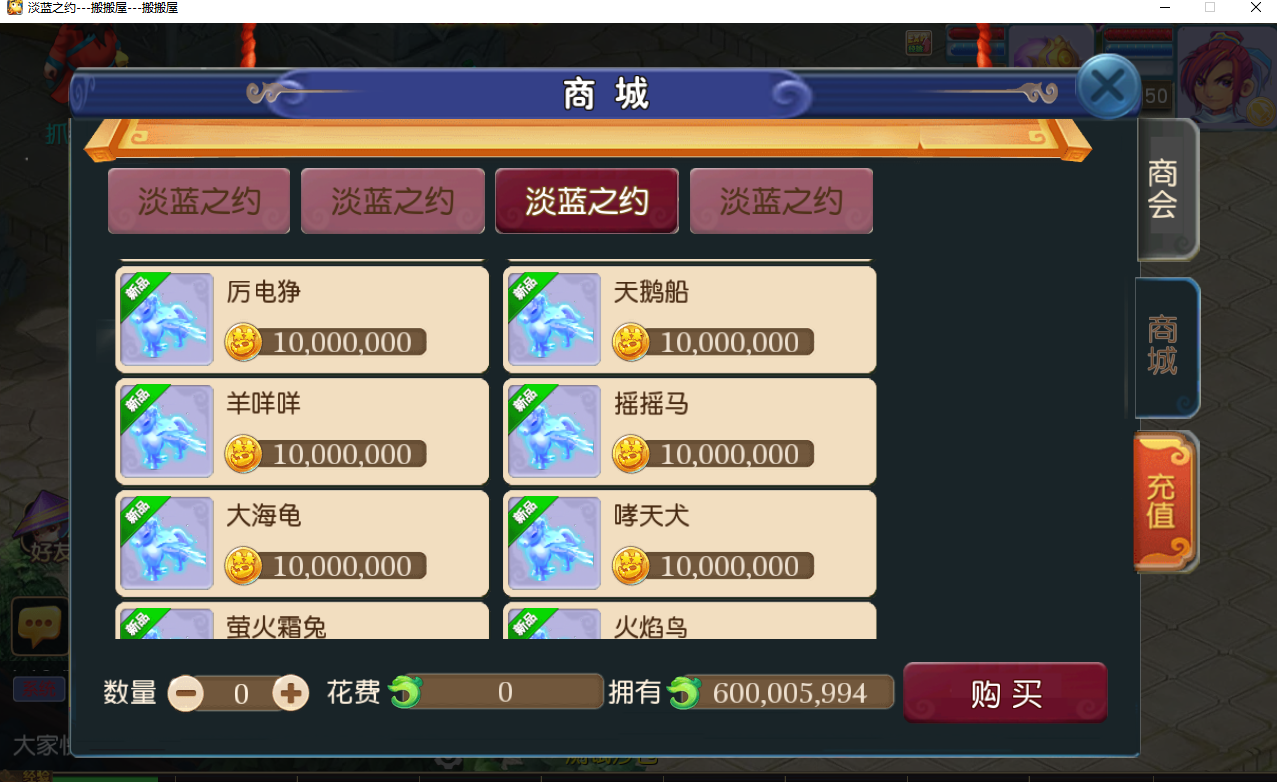Screen dimensions: 1277x782
Task: Select the 商城 side tab
Action: tap(1166, 345)
